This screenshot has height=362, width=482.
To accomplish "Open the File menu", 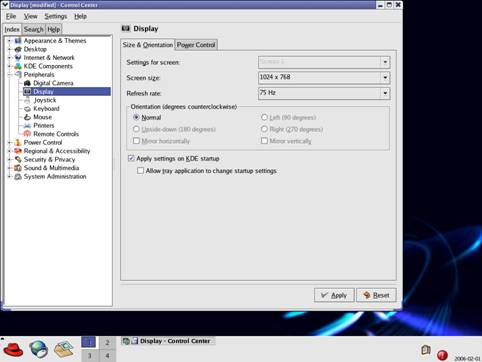I will tap(11, 16).
